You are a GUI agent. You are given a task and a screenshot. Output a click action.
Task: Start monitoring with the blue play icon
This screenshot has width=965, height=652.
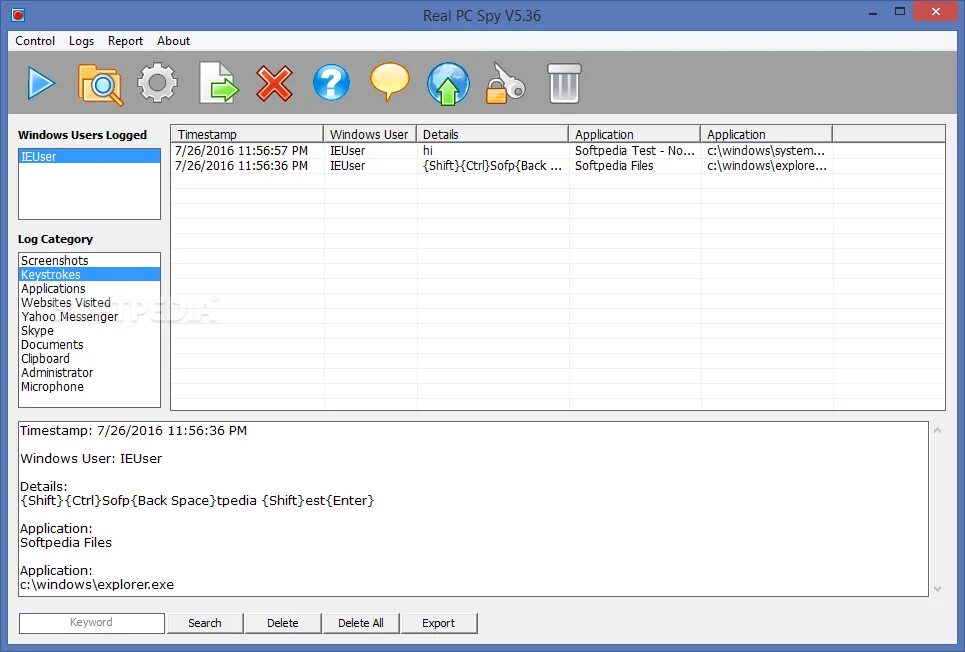click(x=41, y=83)
